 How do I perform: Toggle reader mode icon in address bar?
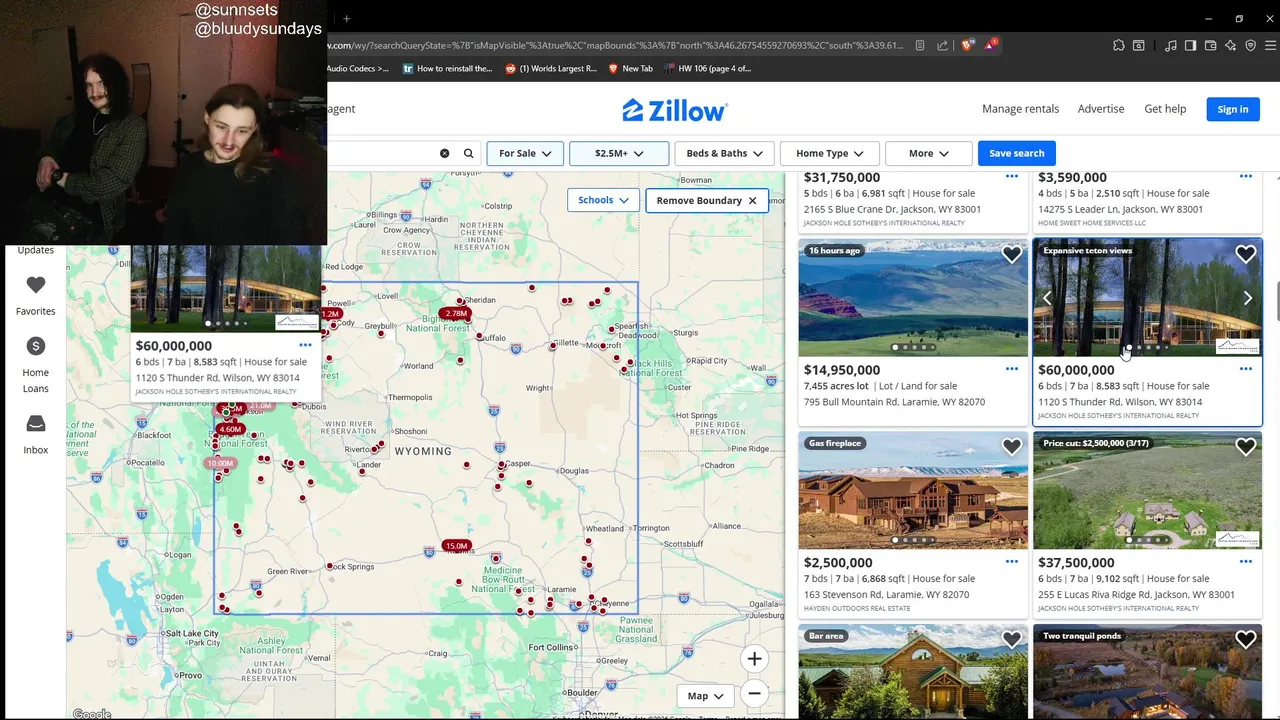coord(919,45)
